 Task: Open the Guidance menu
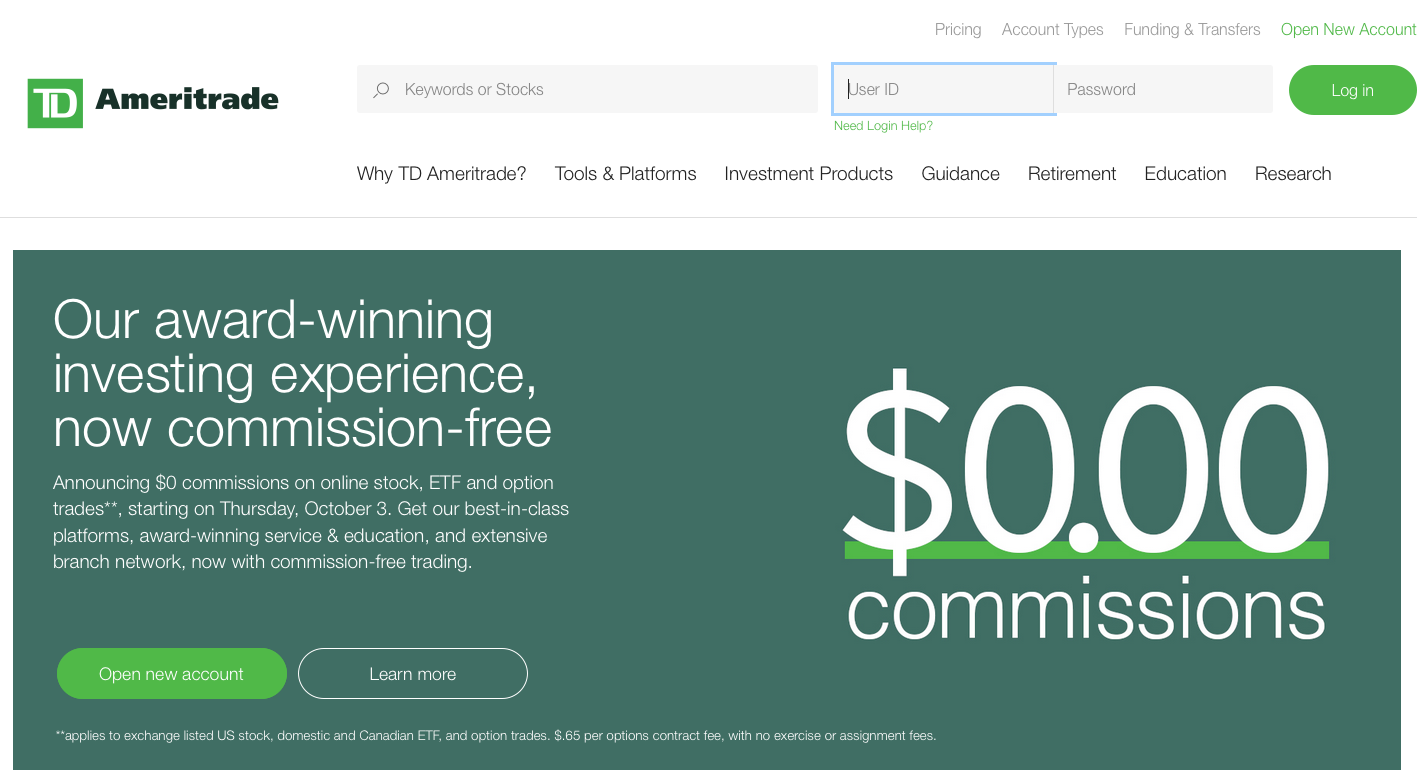click(x=960, y=174)
